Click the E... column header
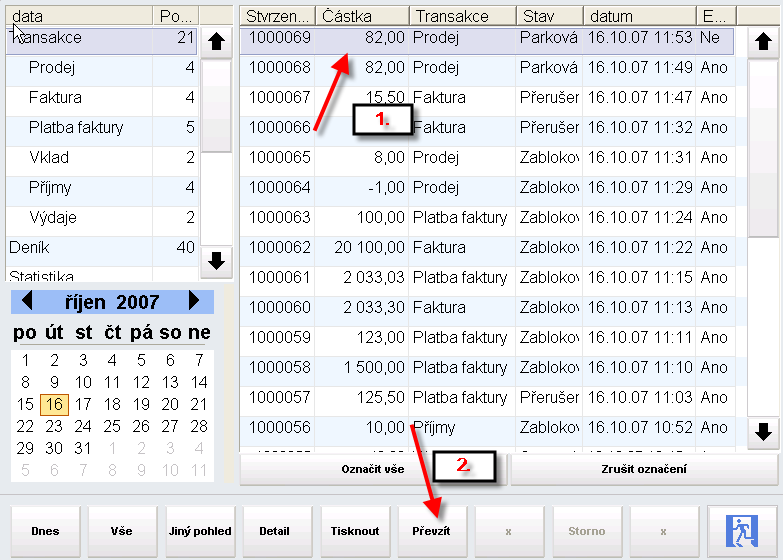The height and width of the screenshot is (560, 783). 716,16
